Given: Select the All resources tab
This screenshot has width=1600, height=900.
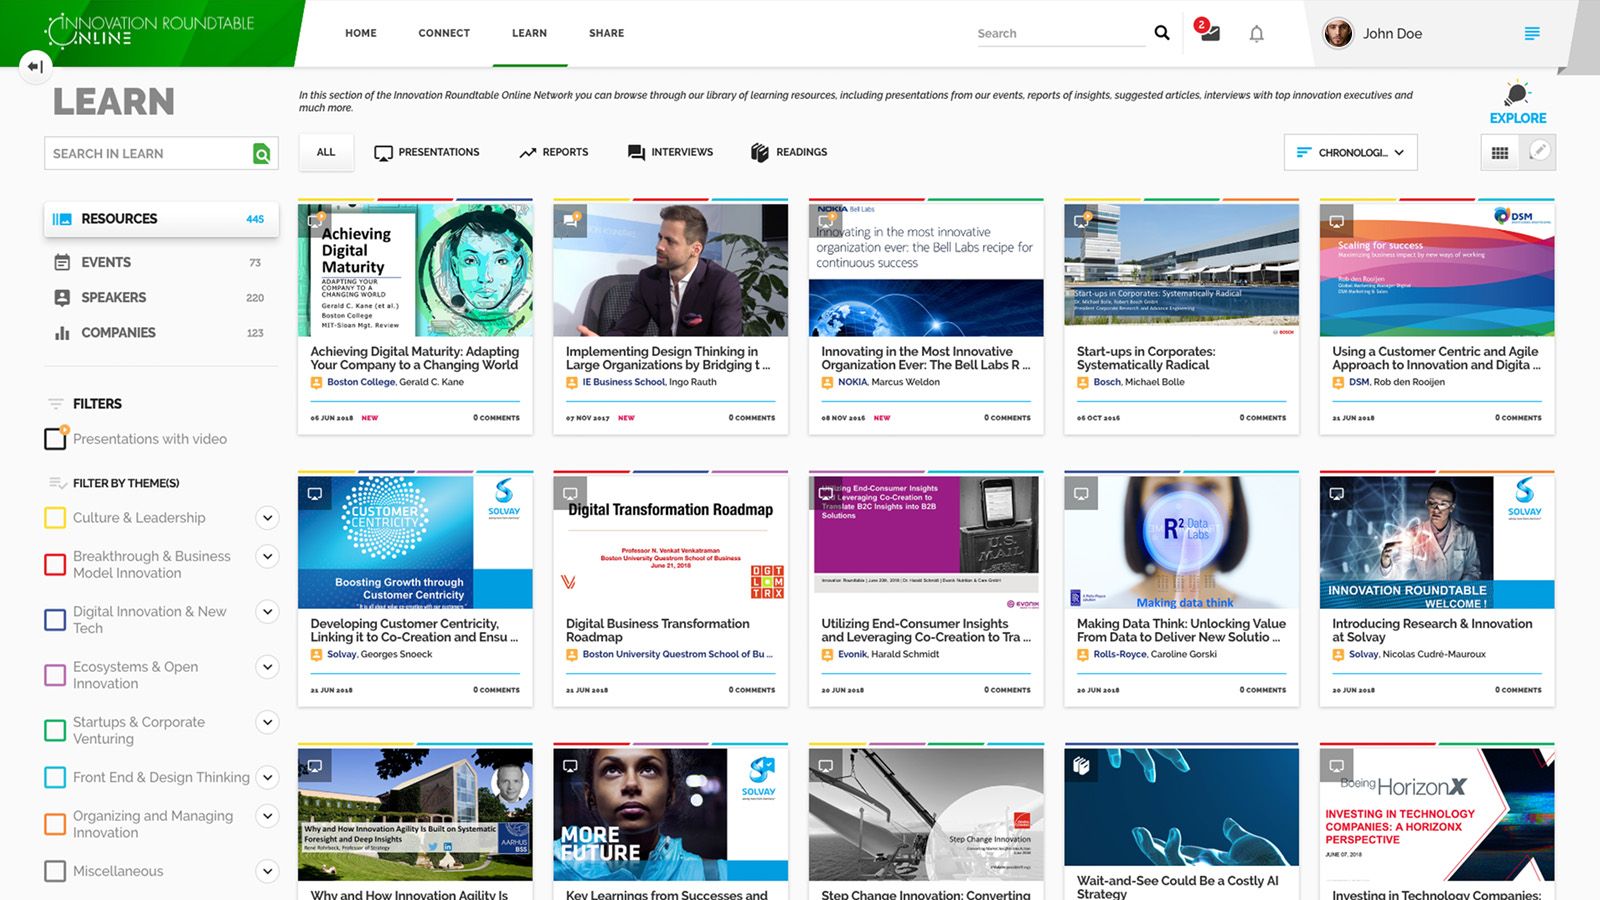Looking at the screenshot, I should 326,152.
